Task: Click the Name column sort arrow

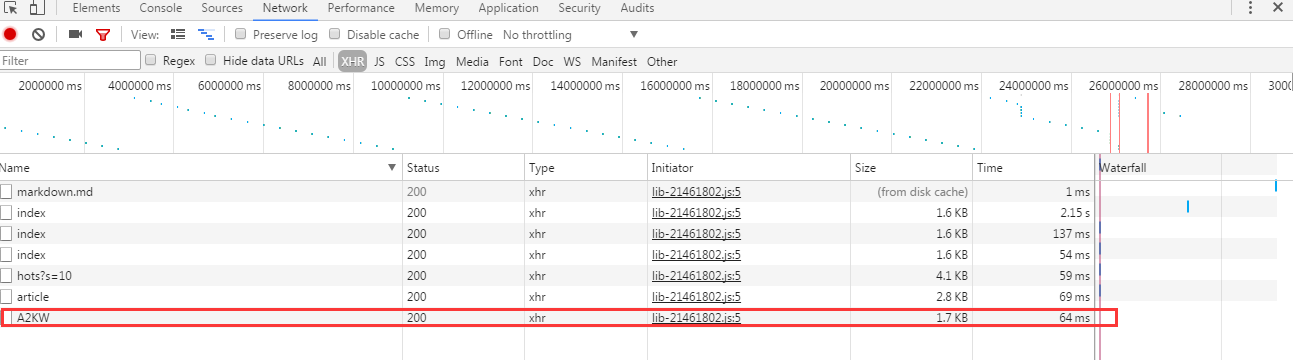Action: [x=392, y=168]
